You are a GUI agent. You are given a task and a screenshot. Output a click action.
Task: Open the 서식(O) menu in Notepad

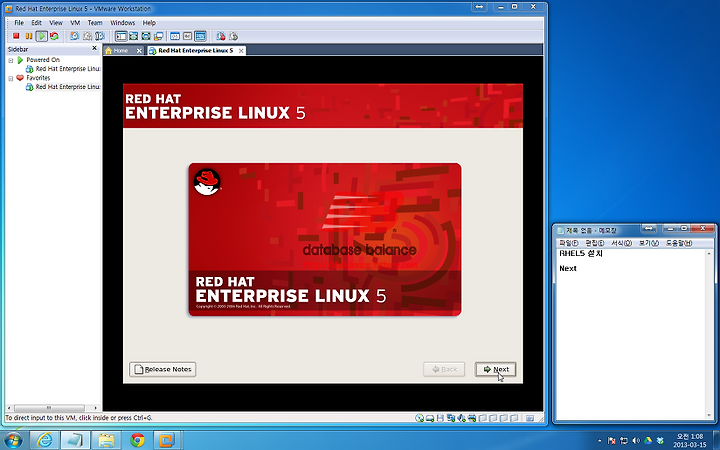pos(621,243)
